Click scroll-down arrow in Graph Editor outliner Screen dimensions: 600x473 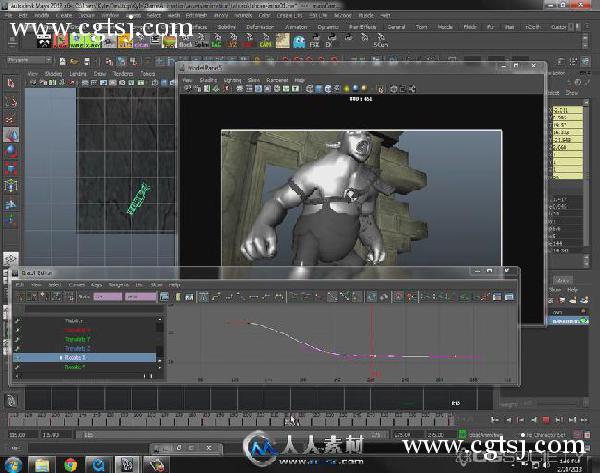pyautogui.click(x=160, y=368)
